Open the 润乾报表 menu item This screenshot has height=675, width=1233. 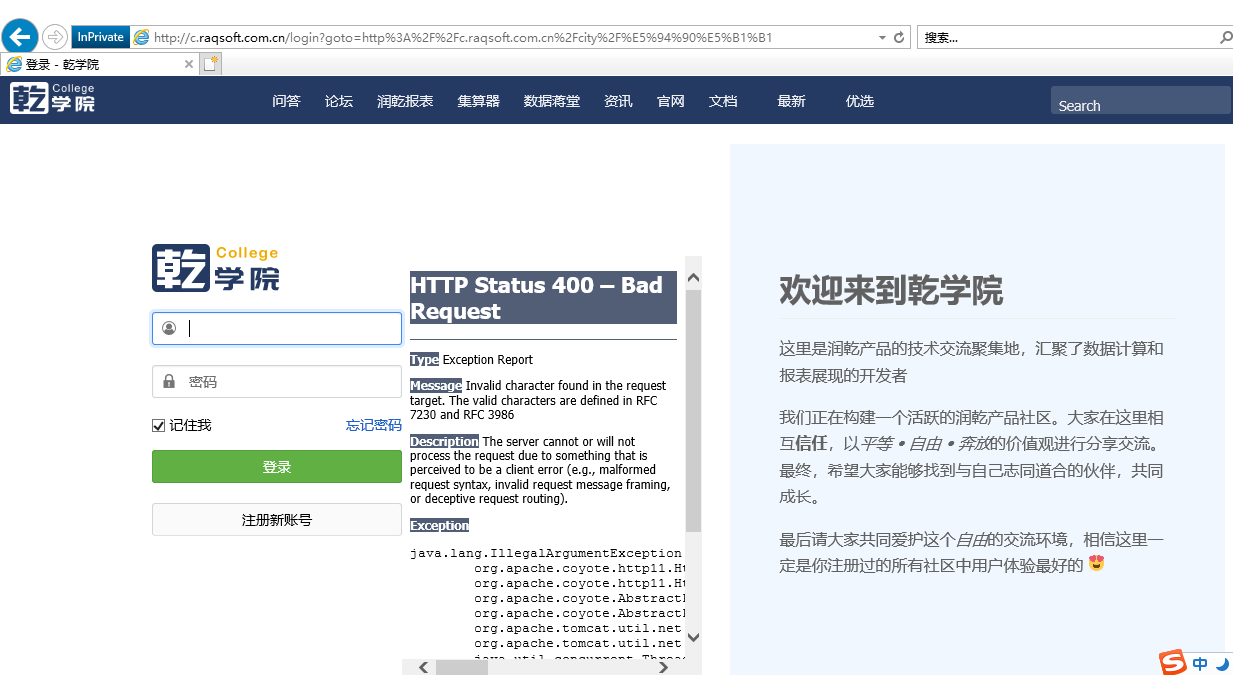point(405,101)
